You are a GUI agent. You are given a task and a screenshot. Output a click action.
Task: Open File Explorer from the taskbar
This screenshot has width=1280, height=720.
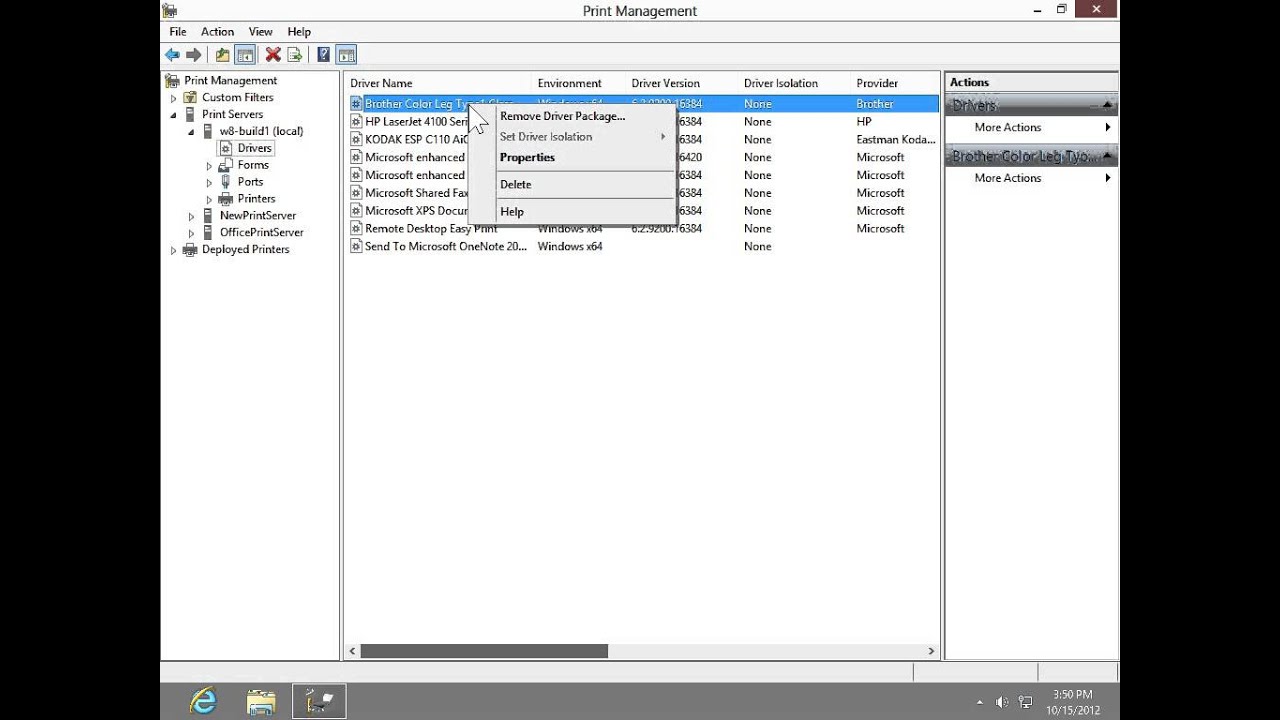tap(261, 702)
